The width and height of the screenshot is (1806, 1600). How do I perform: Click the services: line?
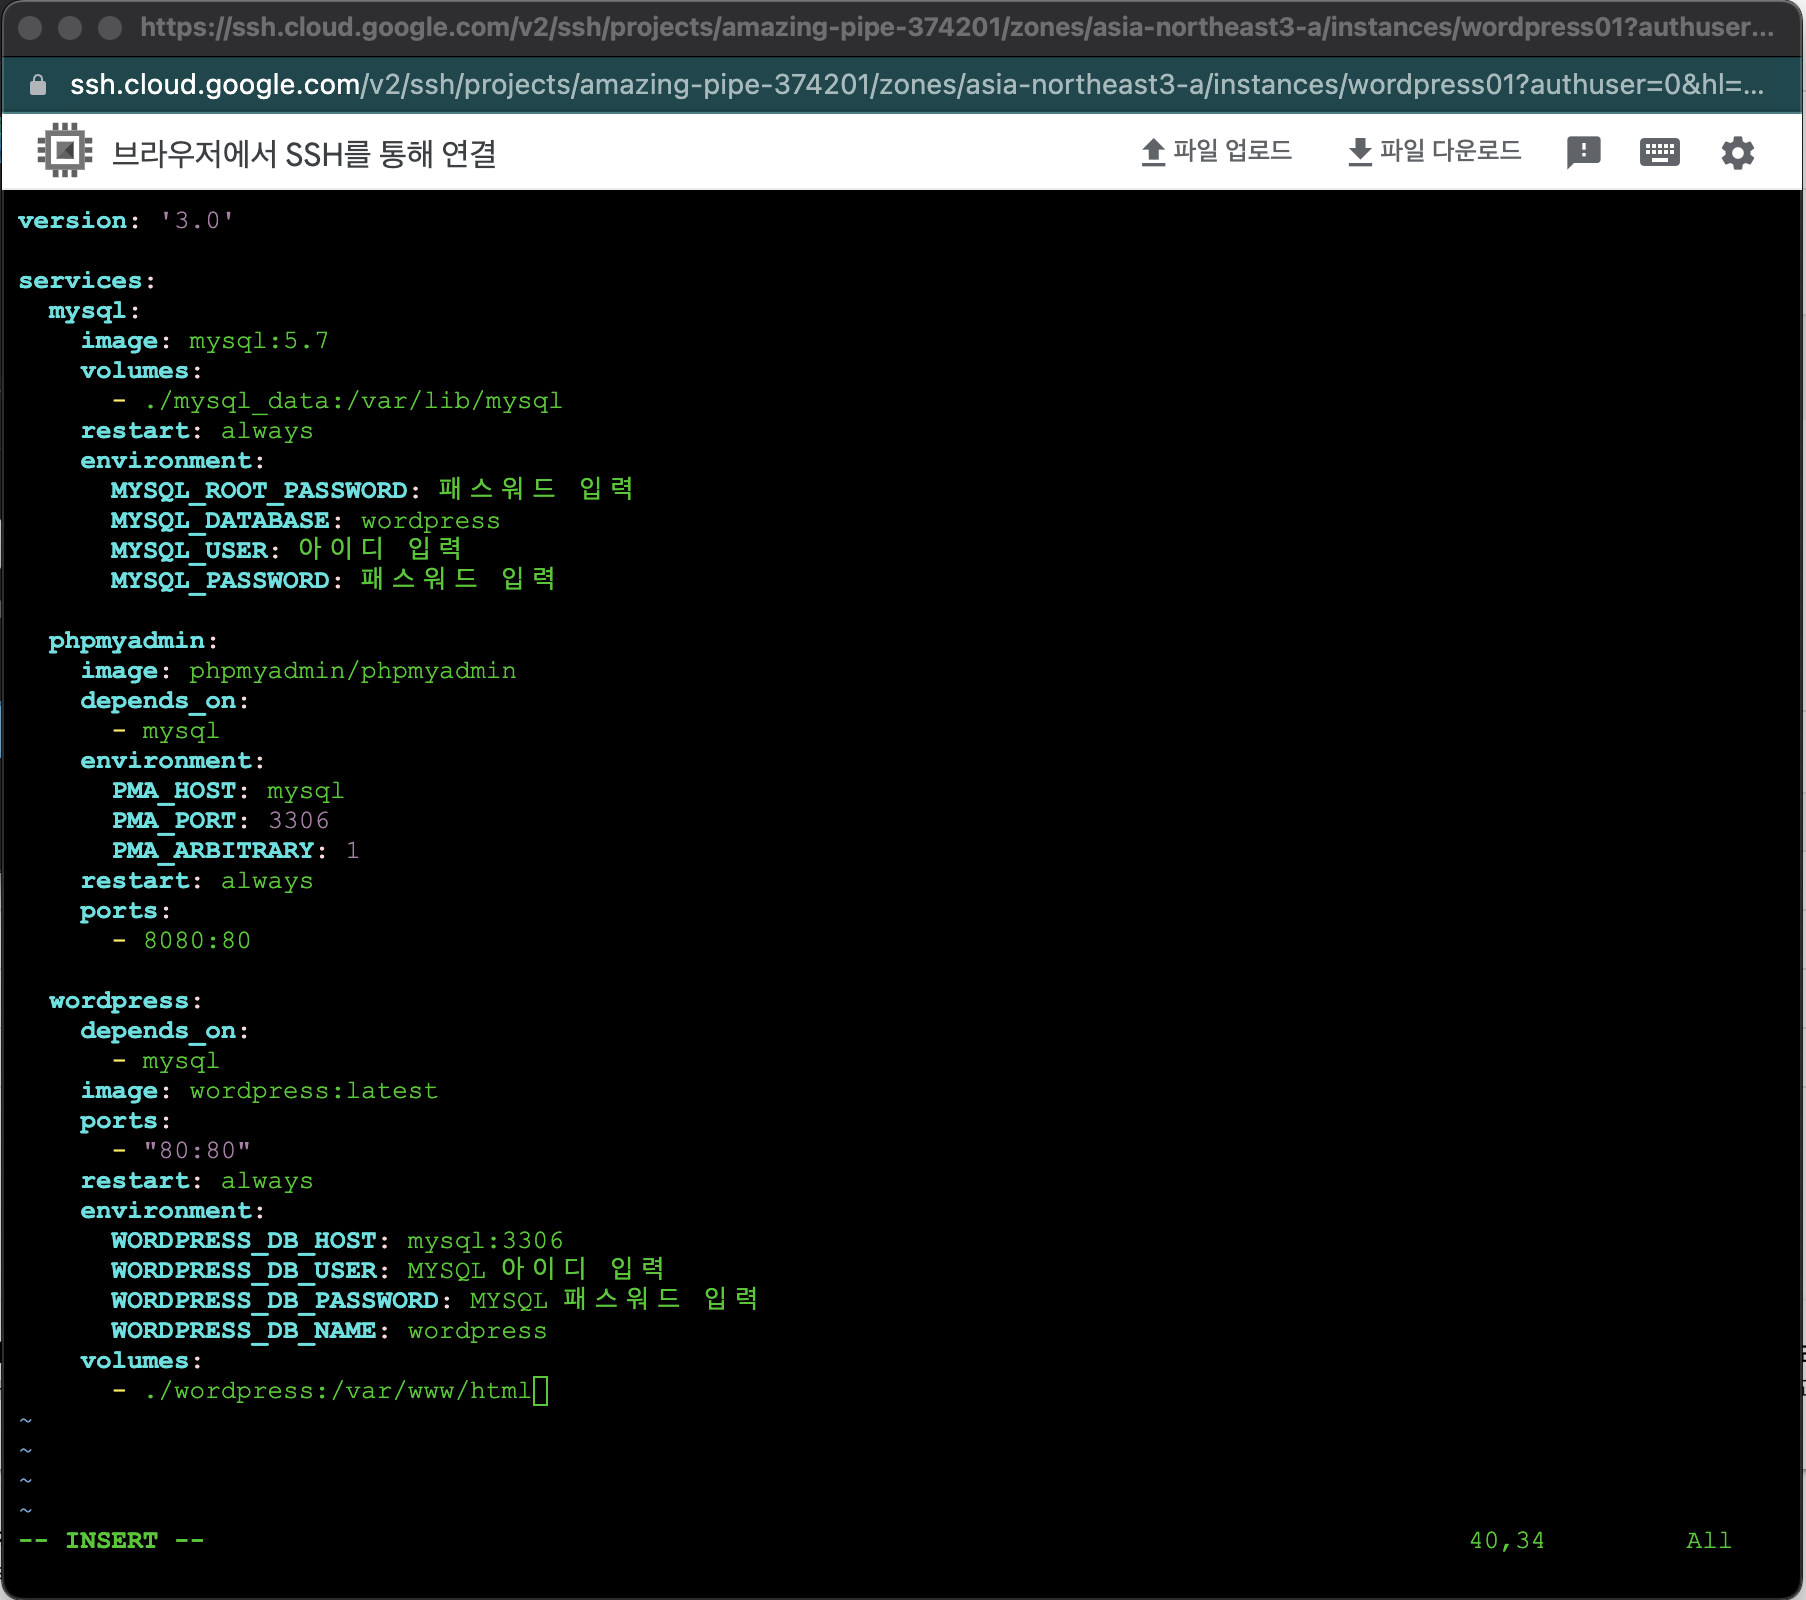87,281
